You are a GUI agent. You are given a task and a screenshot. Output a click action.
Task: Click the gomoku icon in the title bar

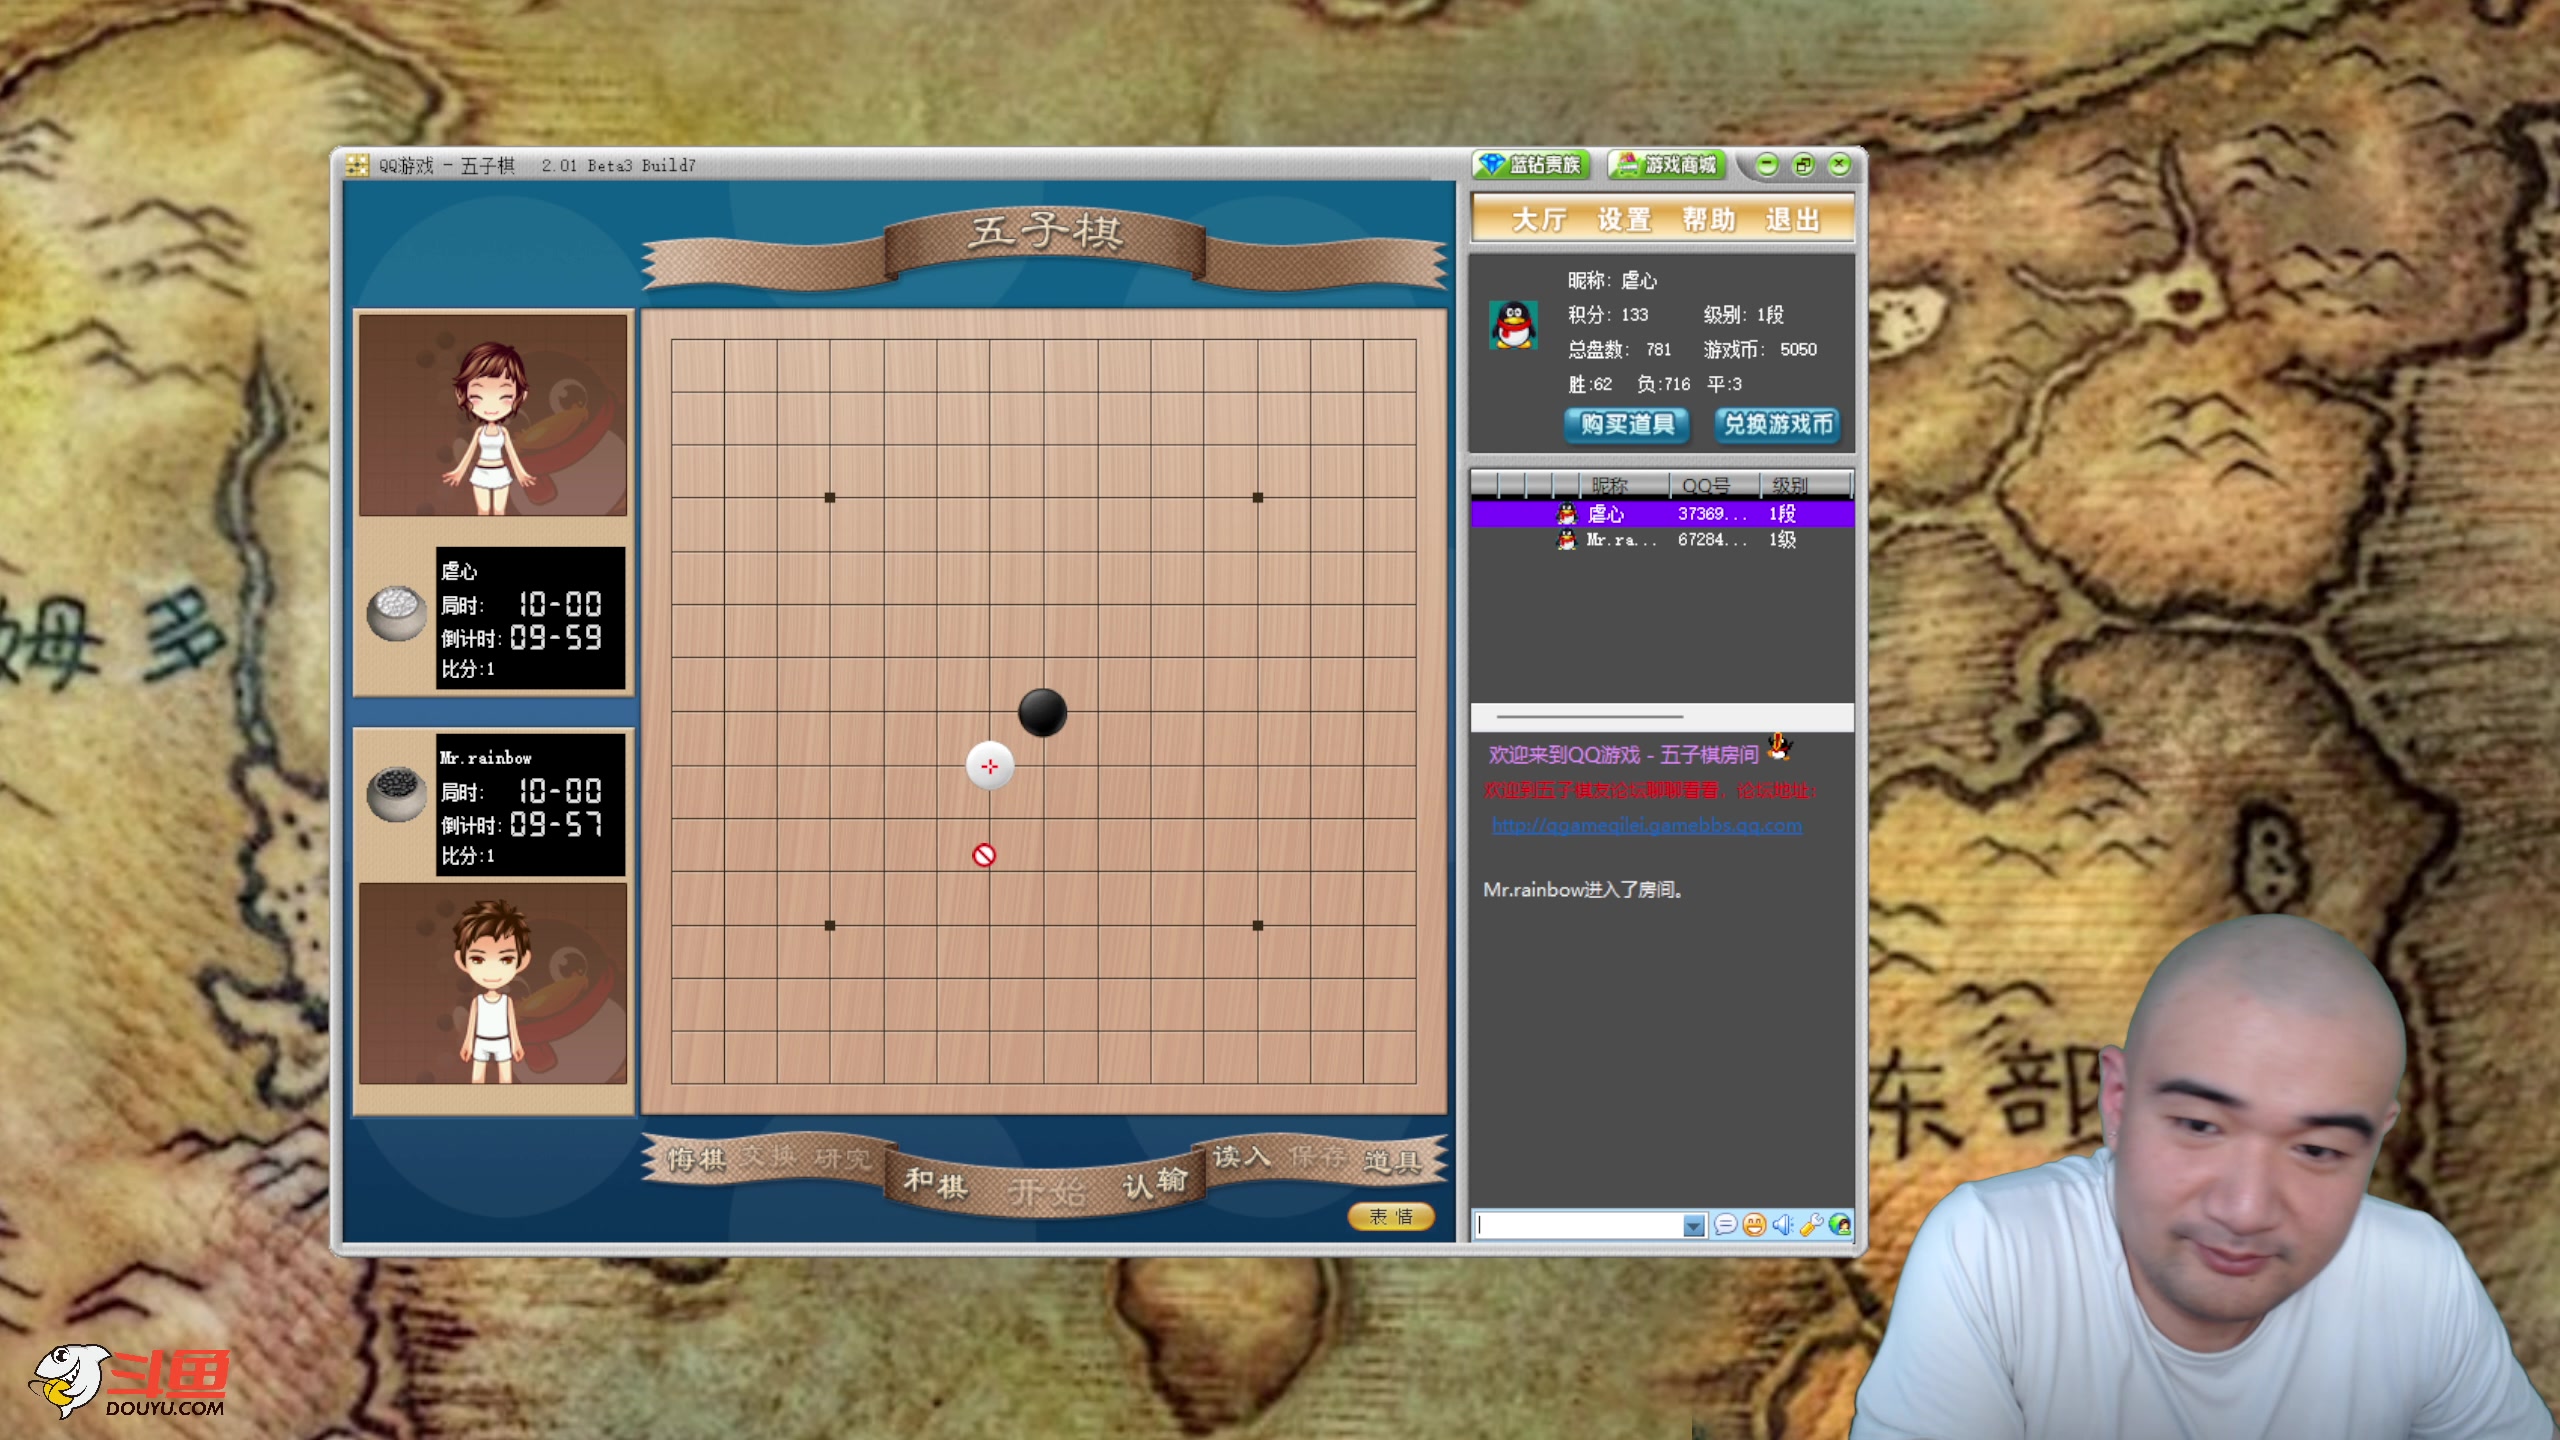(x=357, y=165)
